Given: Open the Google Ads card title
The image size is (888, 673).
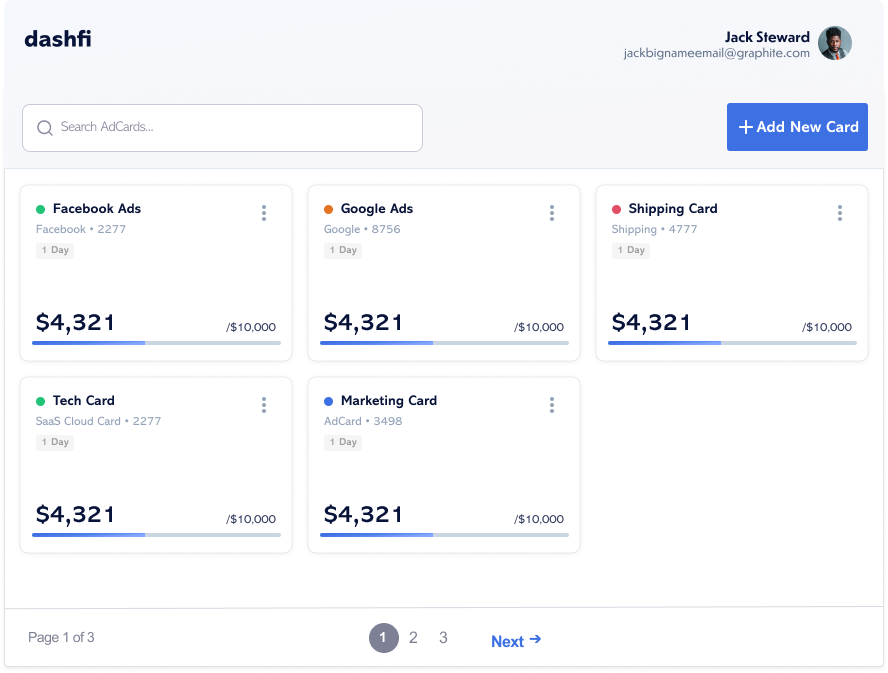Looking at the screenshot, I should coord(377,209).
